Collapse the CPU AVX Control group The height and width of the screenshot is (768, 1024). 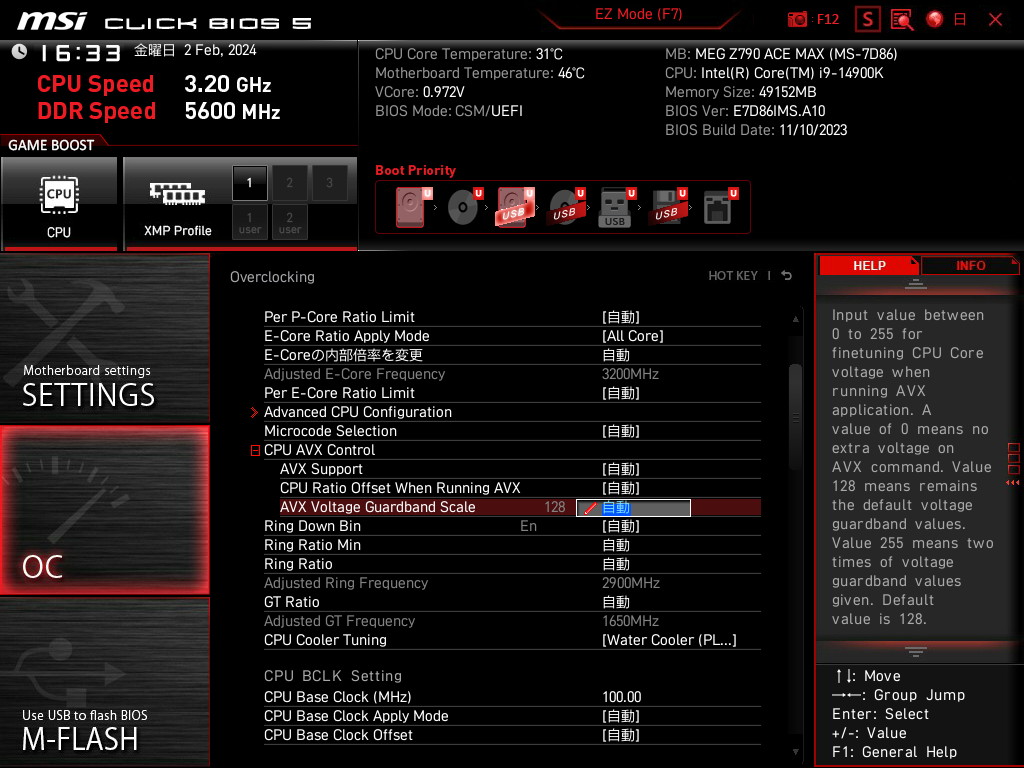point(255,451)
